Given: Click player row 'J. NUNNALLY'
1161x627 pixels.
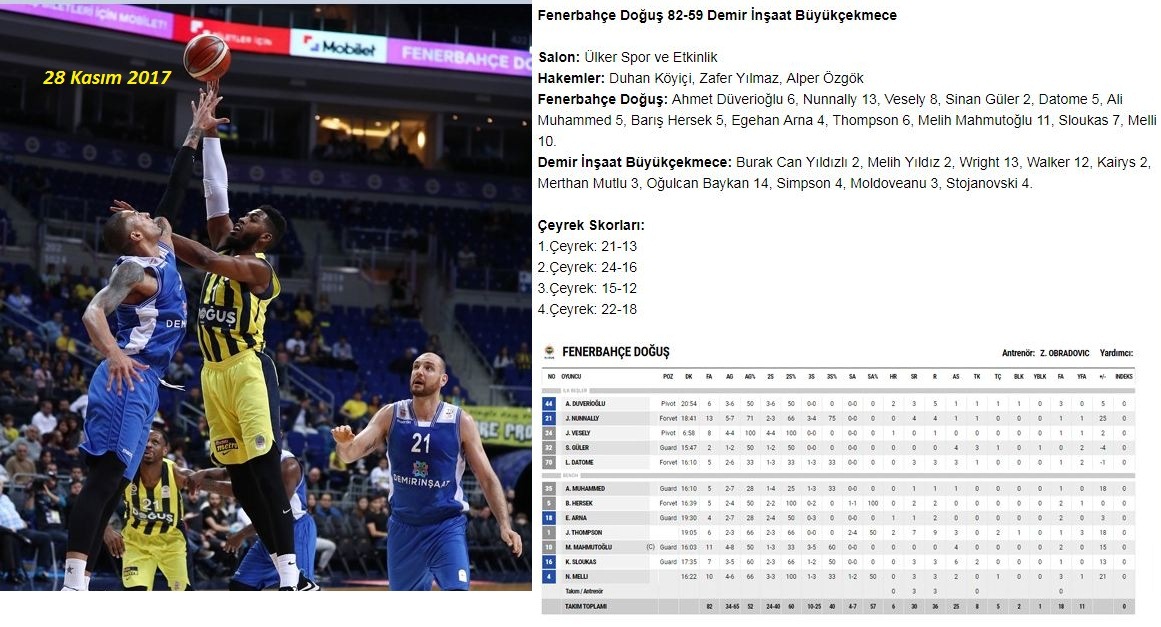Looking at the screenshot, I should [838, 418].
